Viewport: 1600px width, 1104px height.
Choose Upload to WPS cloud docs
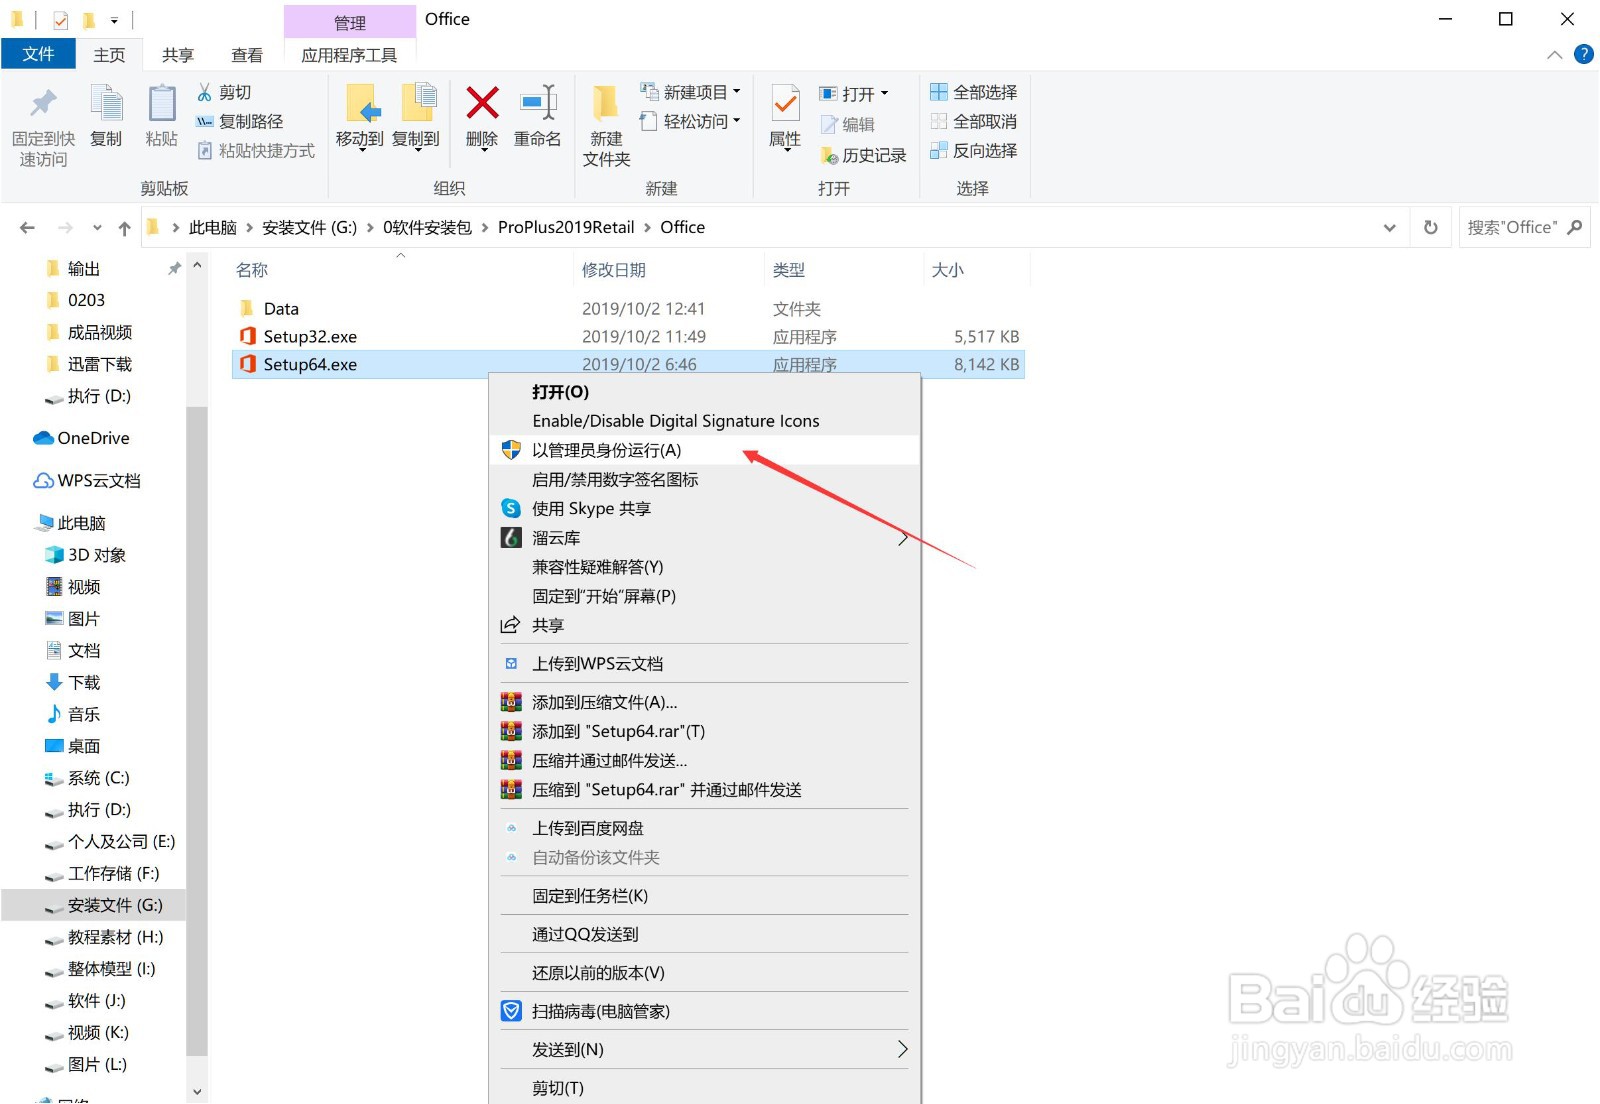click(x=704, y=663)
